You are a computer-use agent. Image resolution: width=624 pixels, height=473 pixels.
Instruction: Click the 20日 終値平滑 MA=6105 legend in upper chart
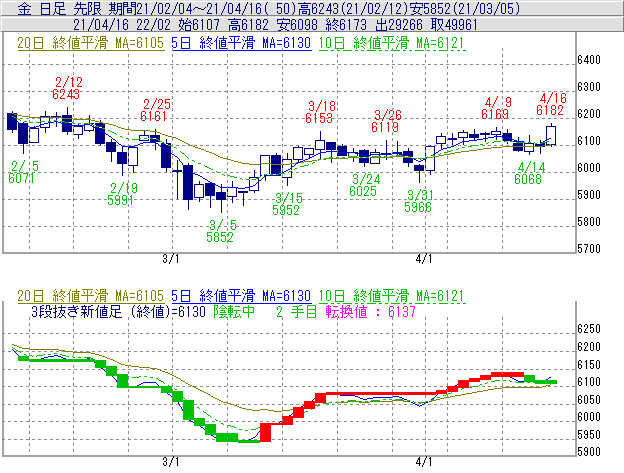point(90,43)
